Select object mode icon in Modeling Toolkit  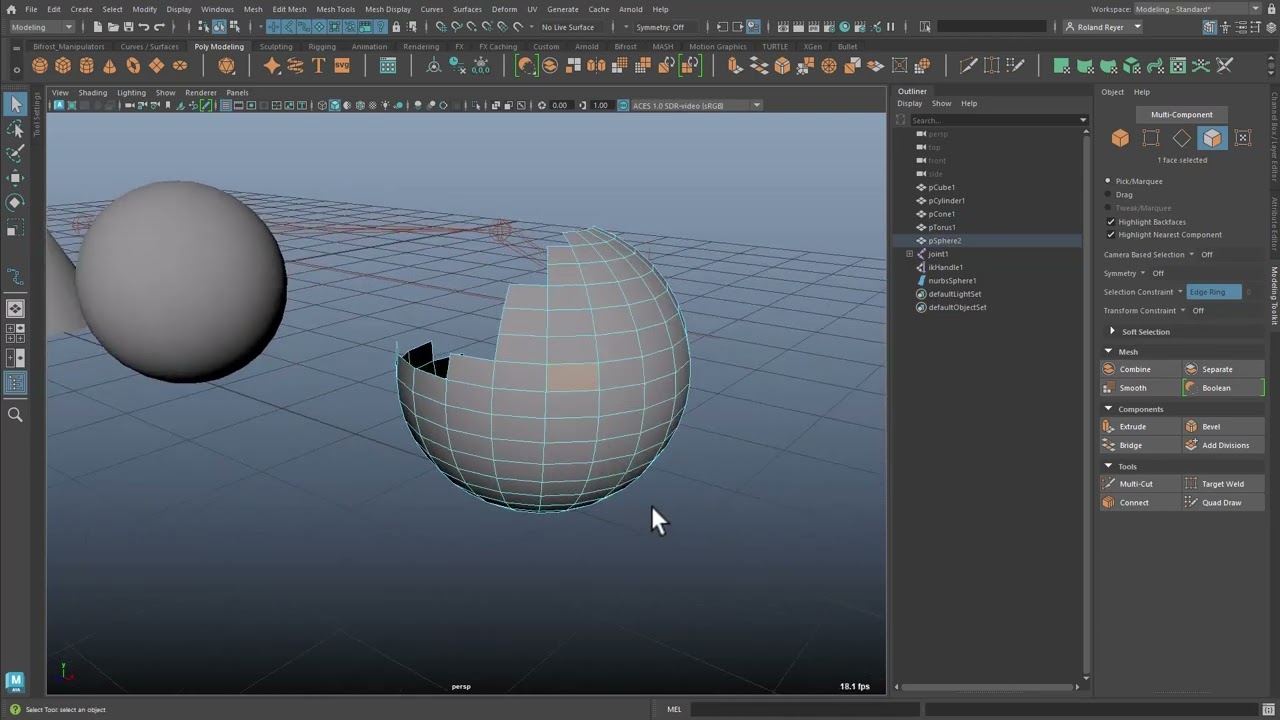[x=1120, y=138]
